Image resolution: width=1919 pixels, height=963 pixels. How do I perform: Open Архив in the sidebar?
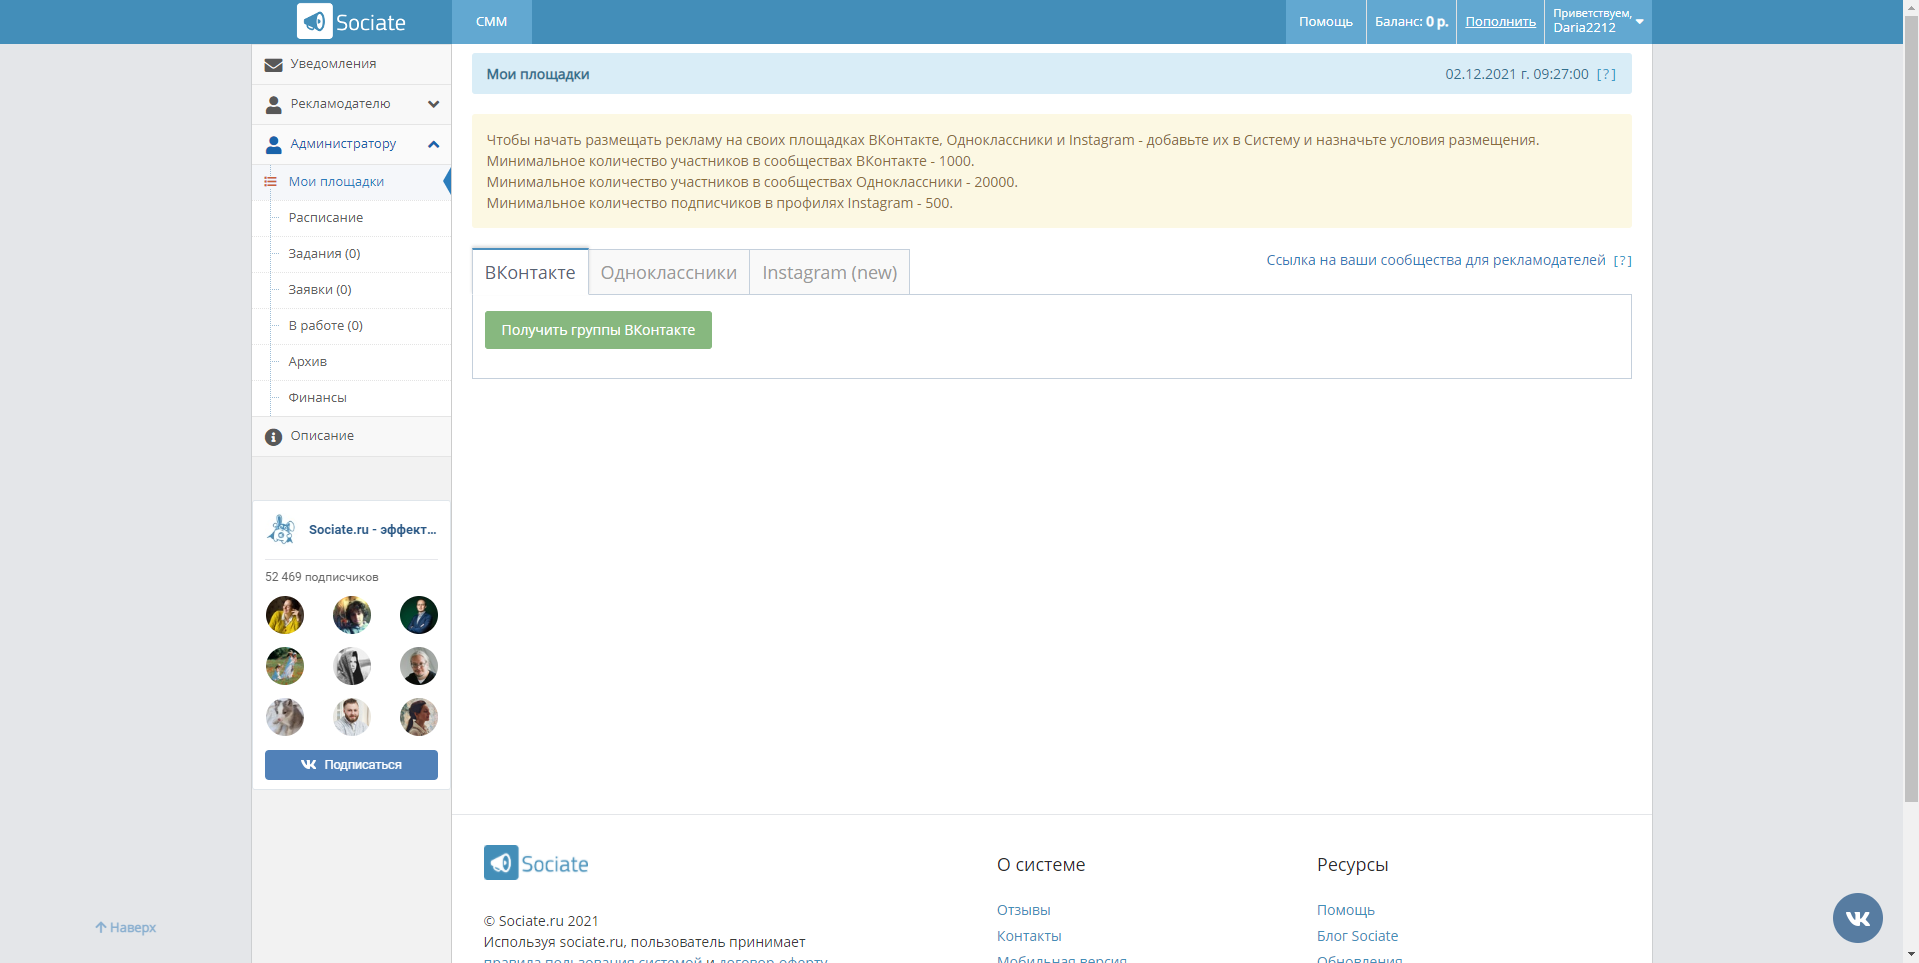point(308,362)
